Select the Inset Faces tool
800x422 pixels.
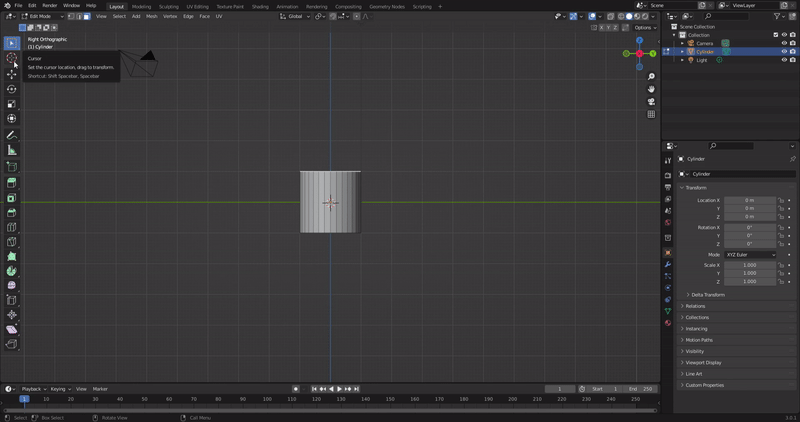pos(11,197)
